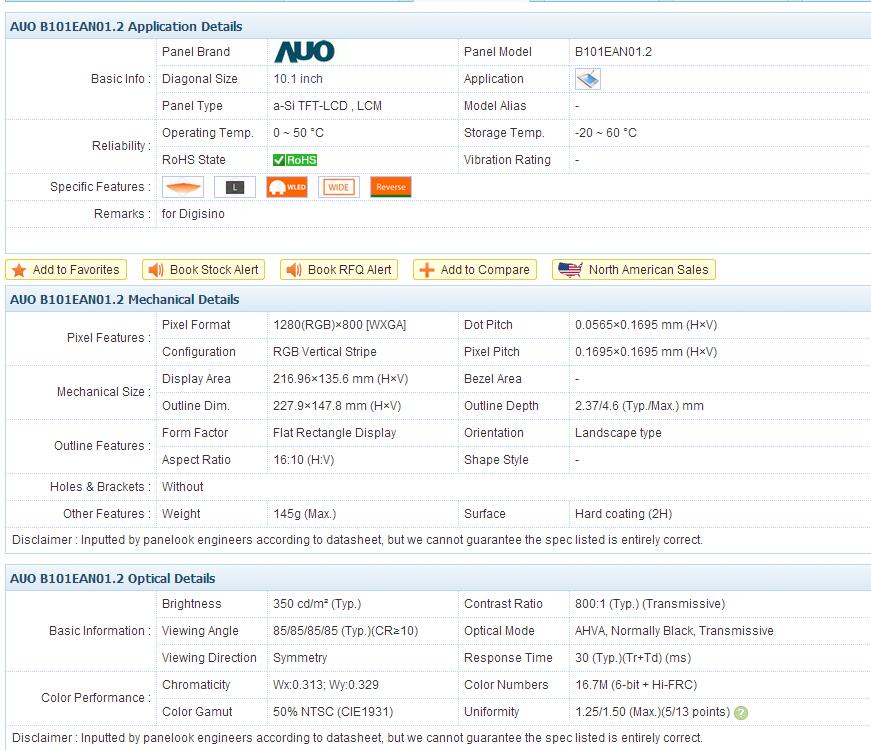Click response time '30 (Typ.)(Tr+Td) (ms)'

point(633,658)
